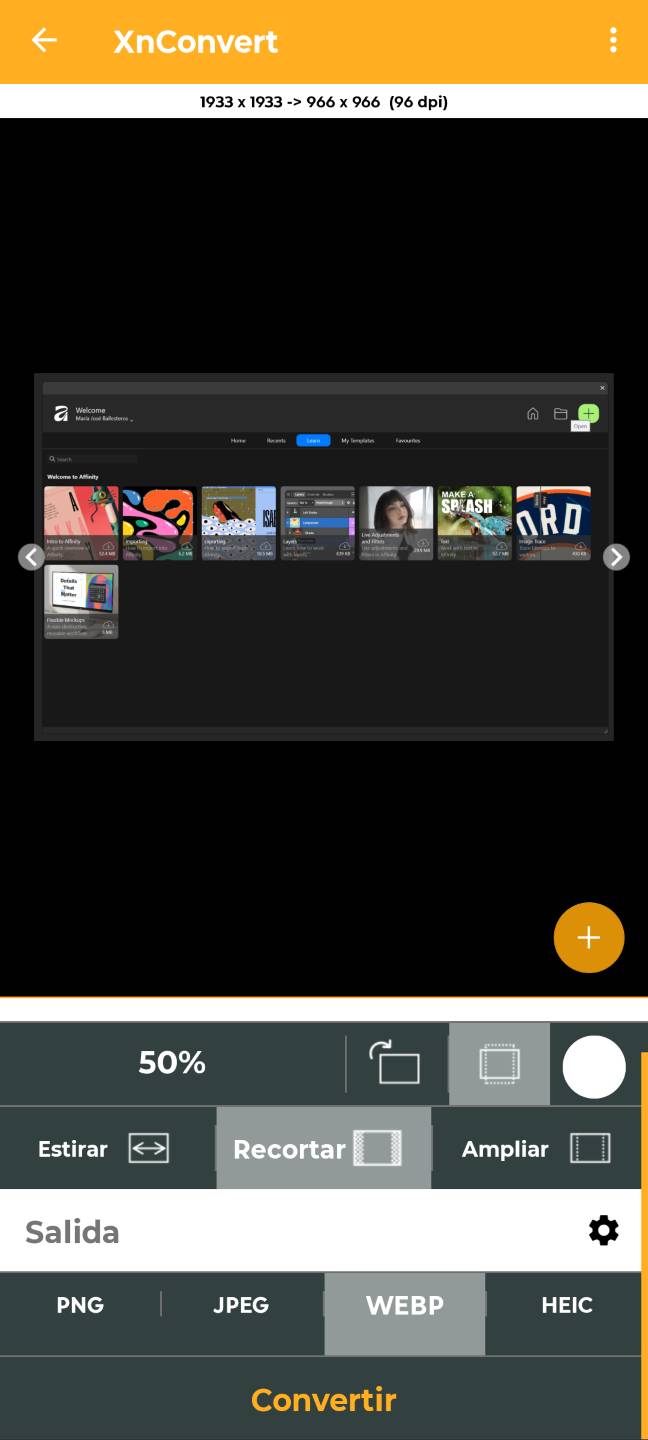
Task: Open Salida output settings gear
Action: 604,1230
